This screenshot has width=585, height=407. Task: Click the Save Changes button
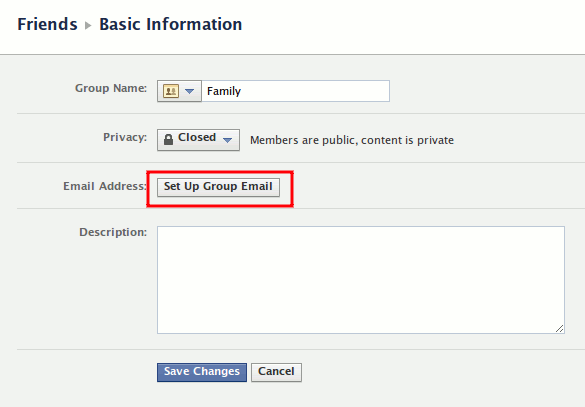(x=202, y=372)
